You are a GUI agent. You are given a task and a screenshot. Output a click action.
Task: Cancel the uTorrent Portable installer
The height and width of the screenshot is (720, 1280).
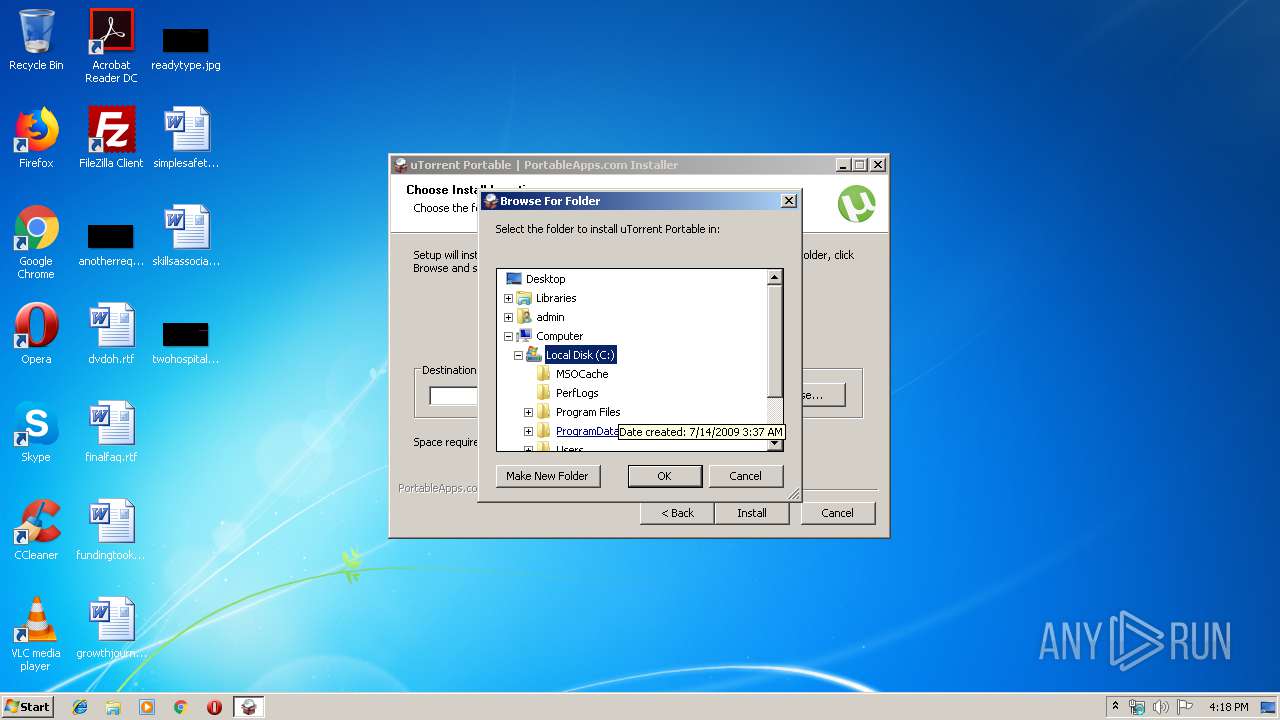pos(837,513)
